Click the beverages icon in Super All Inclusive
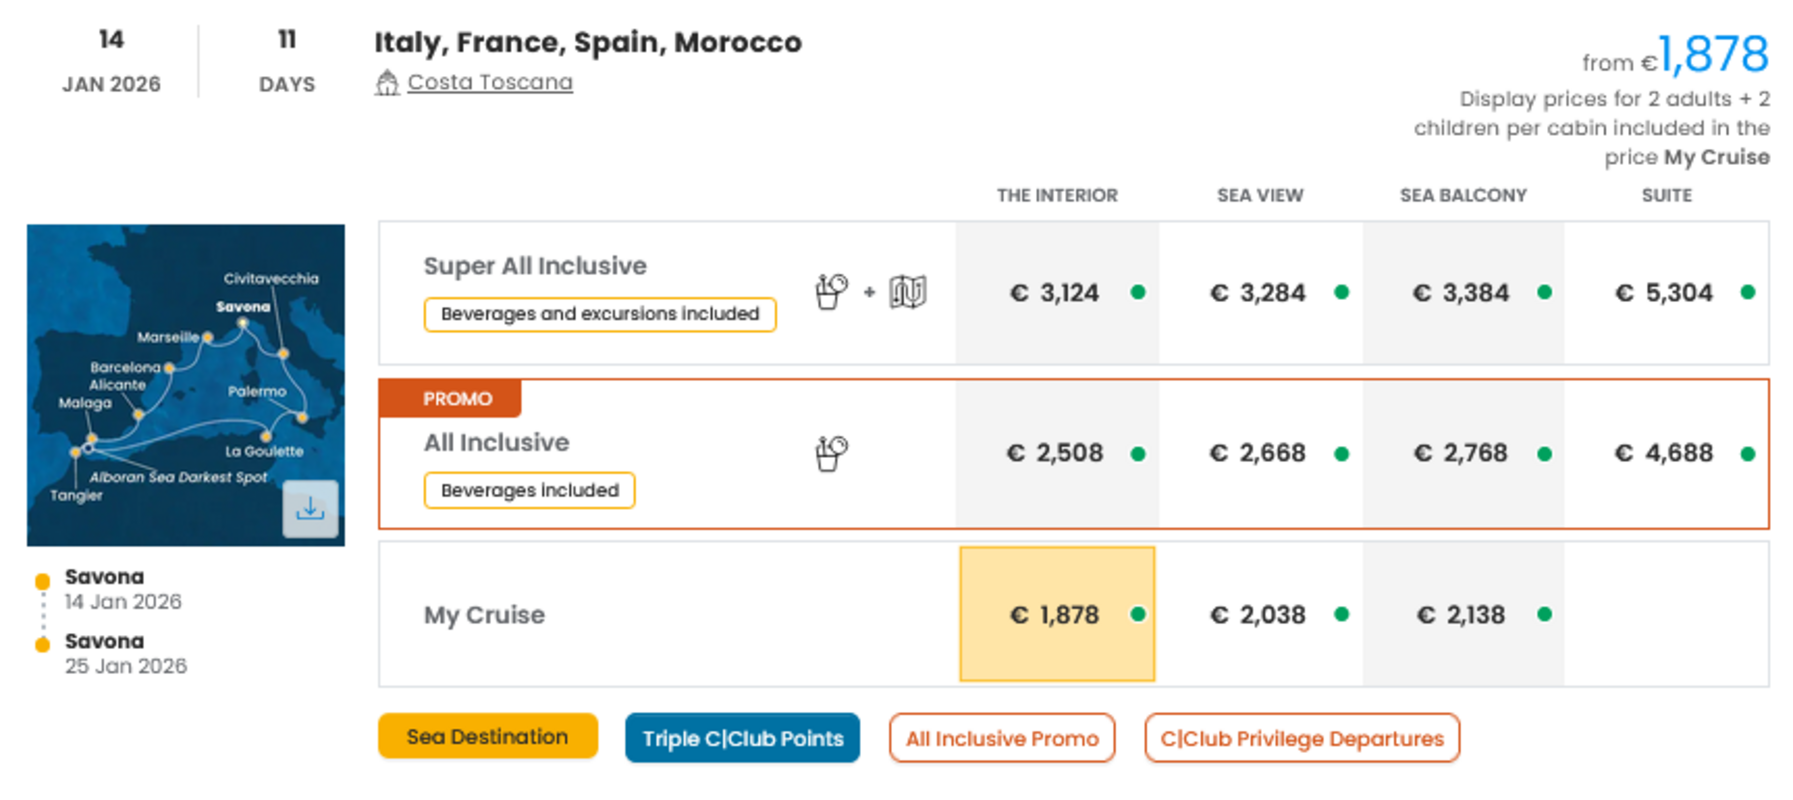The height and width of the screenshot is (800, 1793). [831, 292]
